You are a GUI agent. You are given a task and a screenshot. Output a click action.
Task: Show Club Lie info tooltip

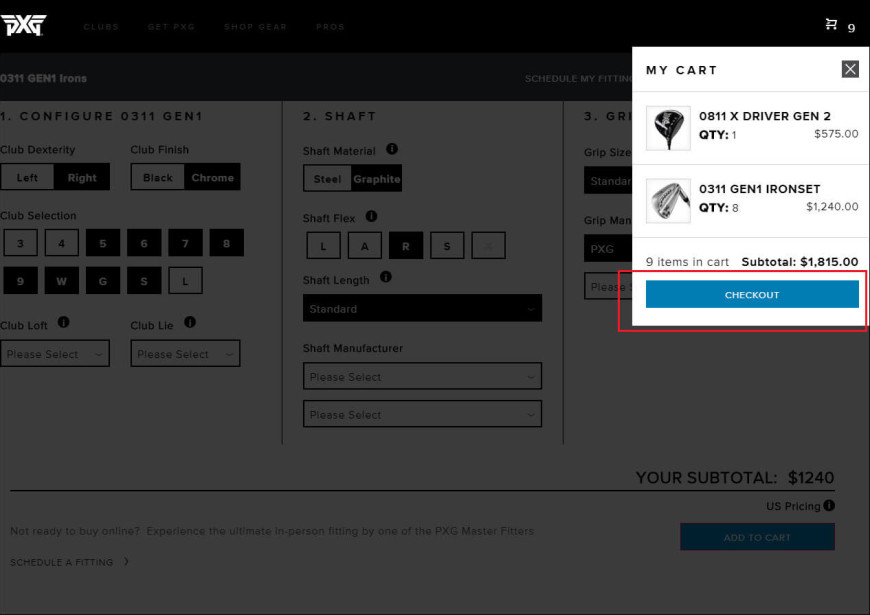190,322
